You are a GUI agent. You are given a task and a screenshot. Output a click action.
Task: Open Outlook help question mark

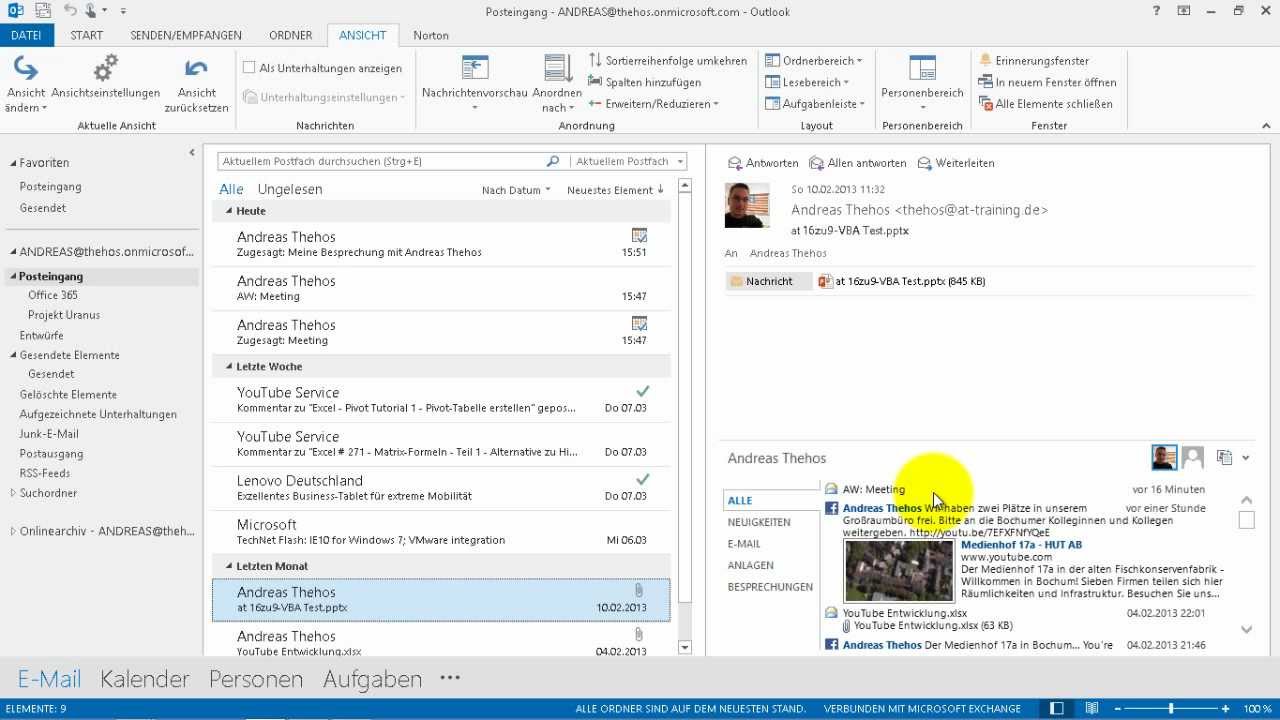tap(1155, 11)
